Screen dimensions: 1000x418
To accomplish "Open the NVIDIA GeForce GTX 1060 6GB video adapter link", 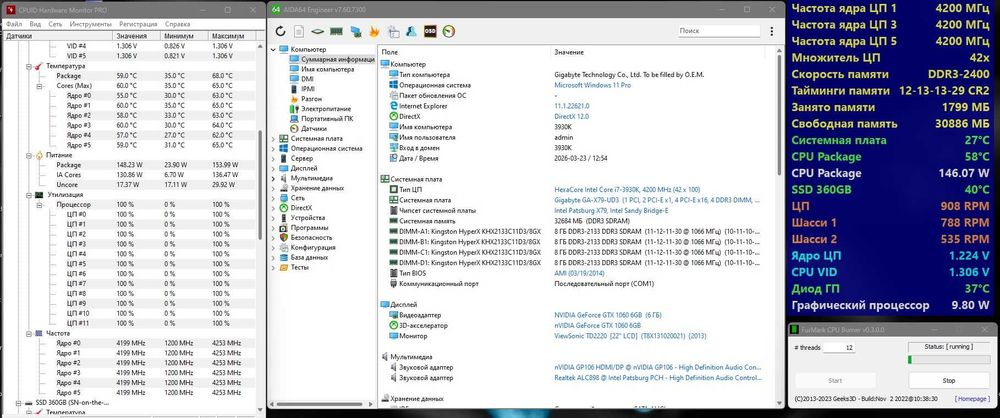I will [x=608, y=315].
